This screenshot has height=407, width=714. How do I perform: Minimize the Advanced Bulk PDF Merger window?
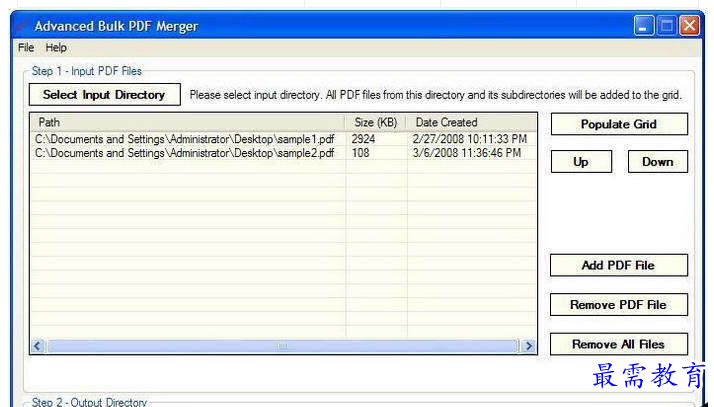point(643,26)
